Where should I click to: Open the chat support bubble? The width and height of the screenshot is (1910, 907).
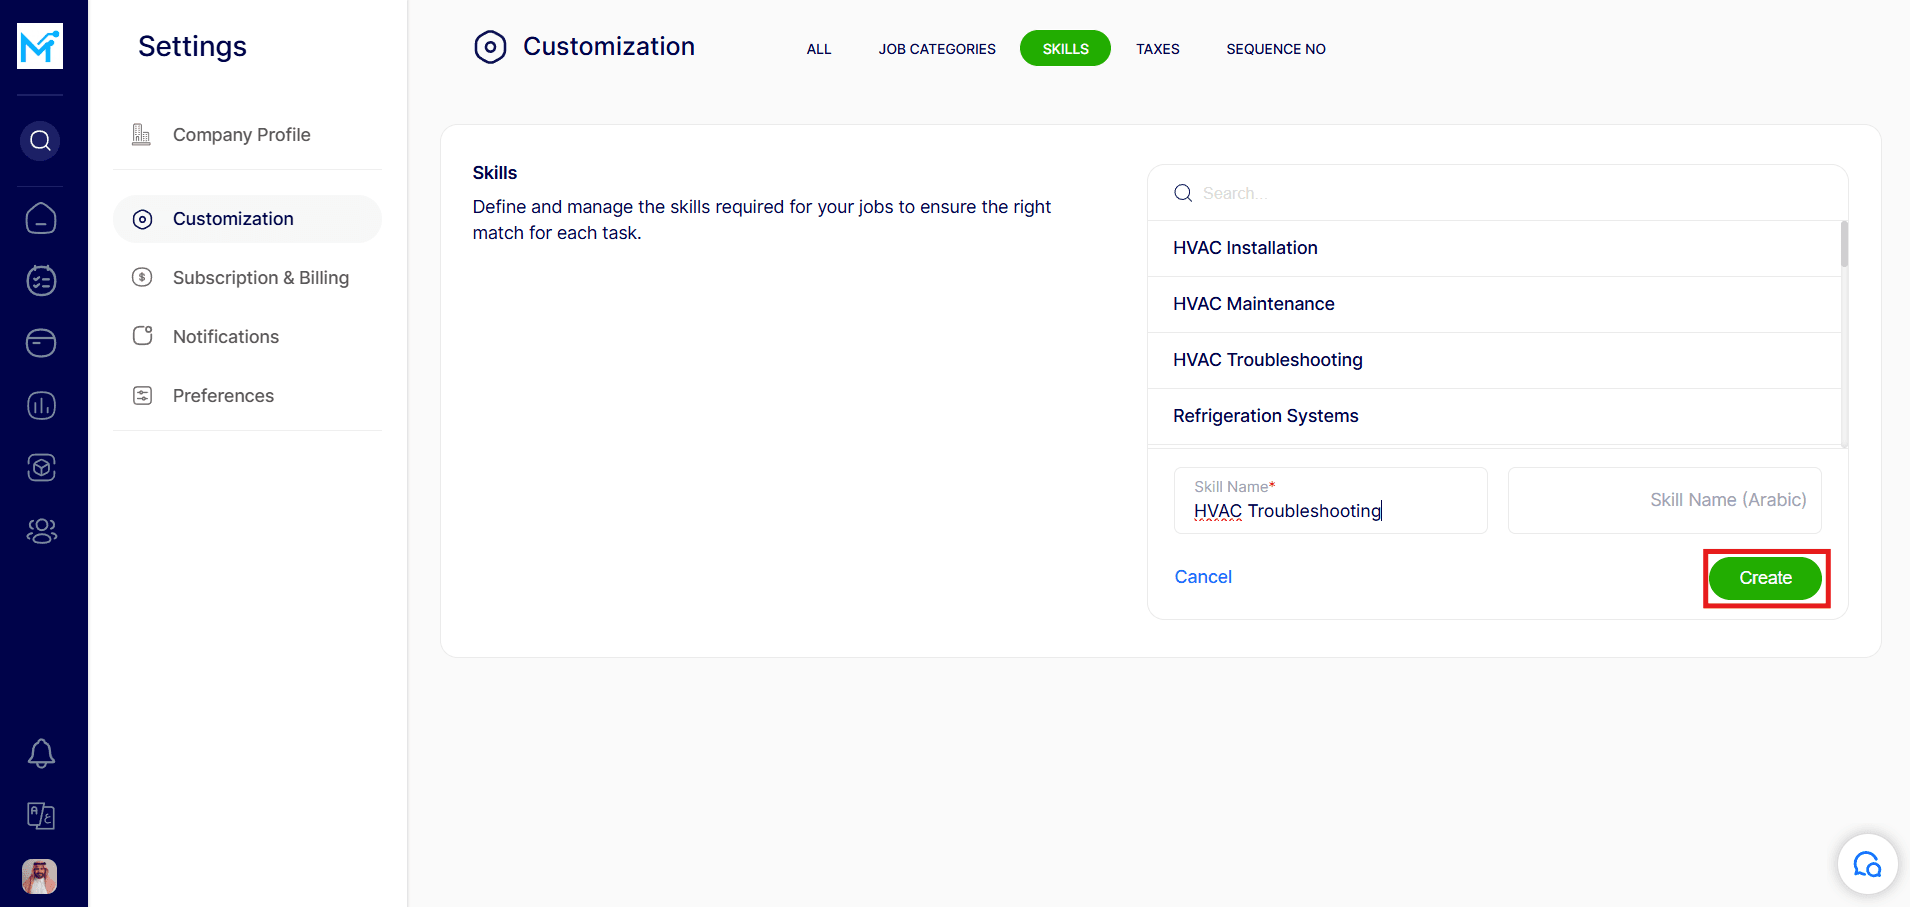point(1867,864)
